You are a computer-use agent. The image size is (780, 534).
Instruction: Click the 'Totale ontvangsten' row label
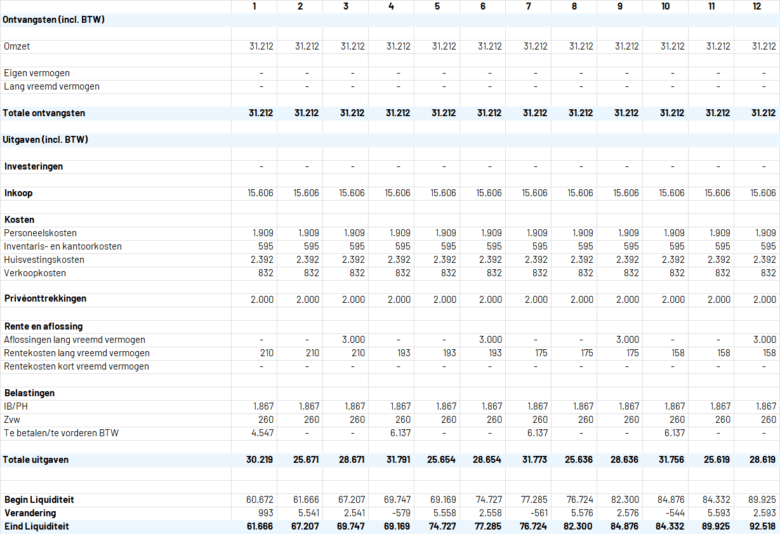click(44, 113)
